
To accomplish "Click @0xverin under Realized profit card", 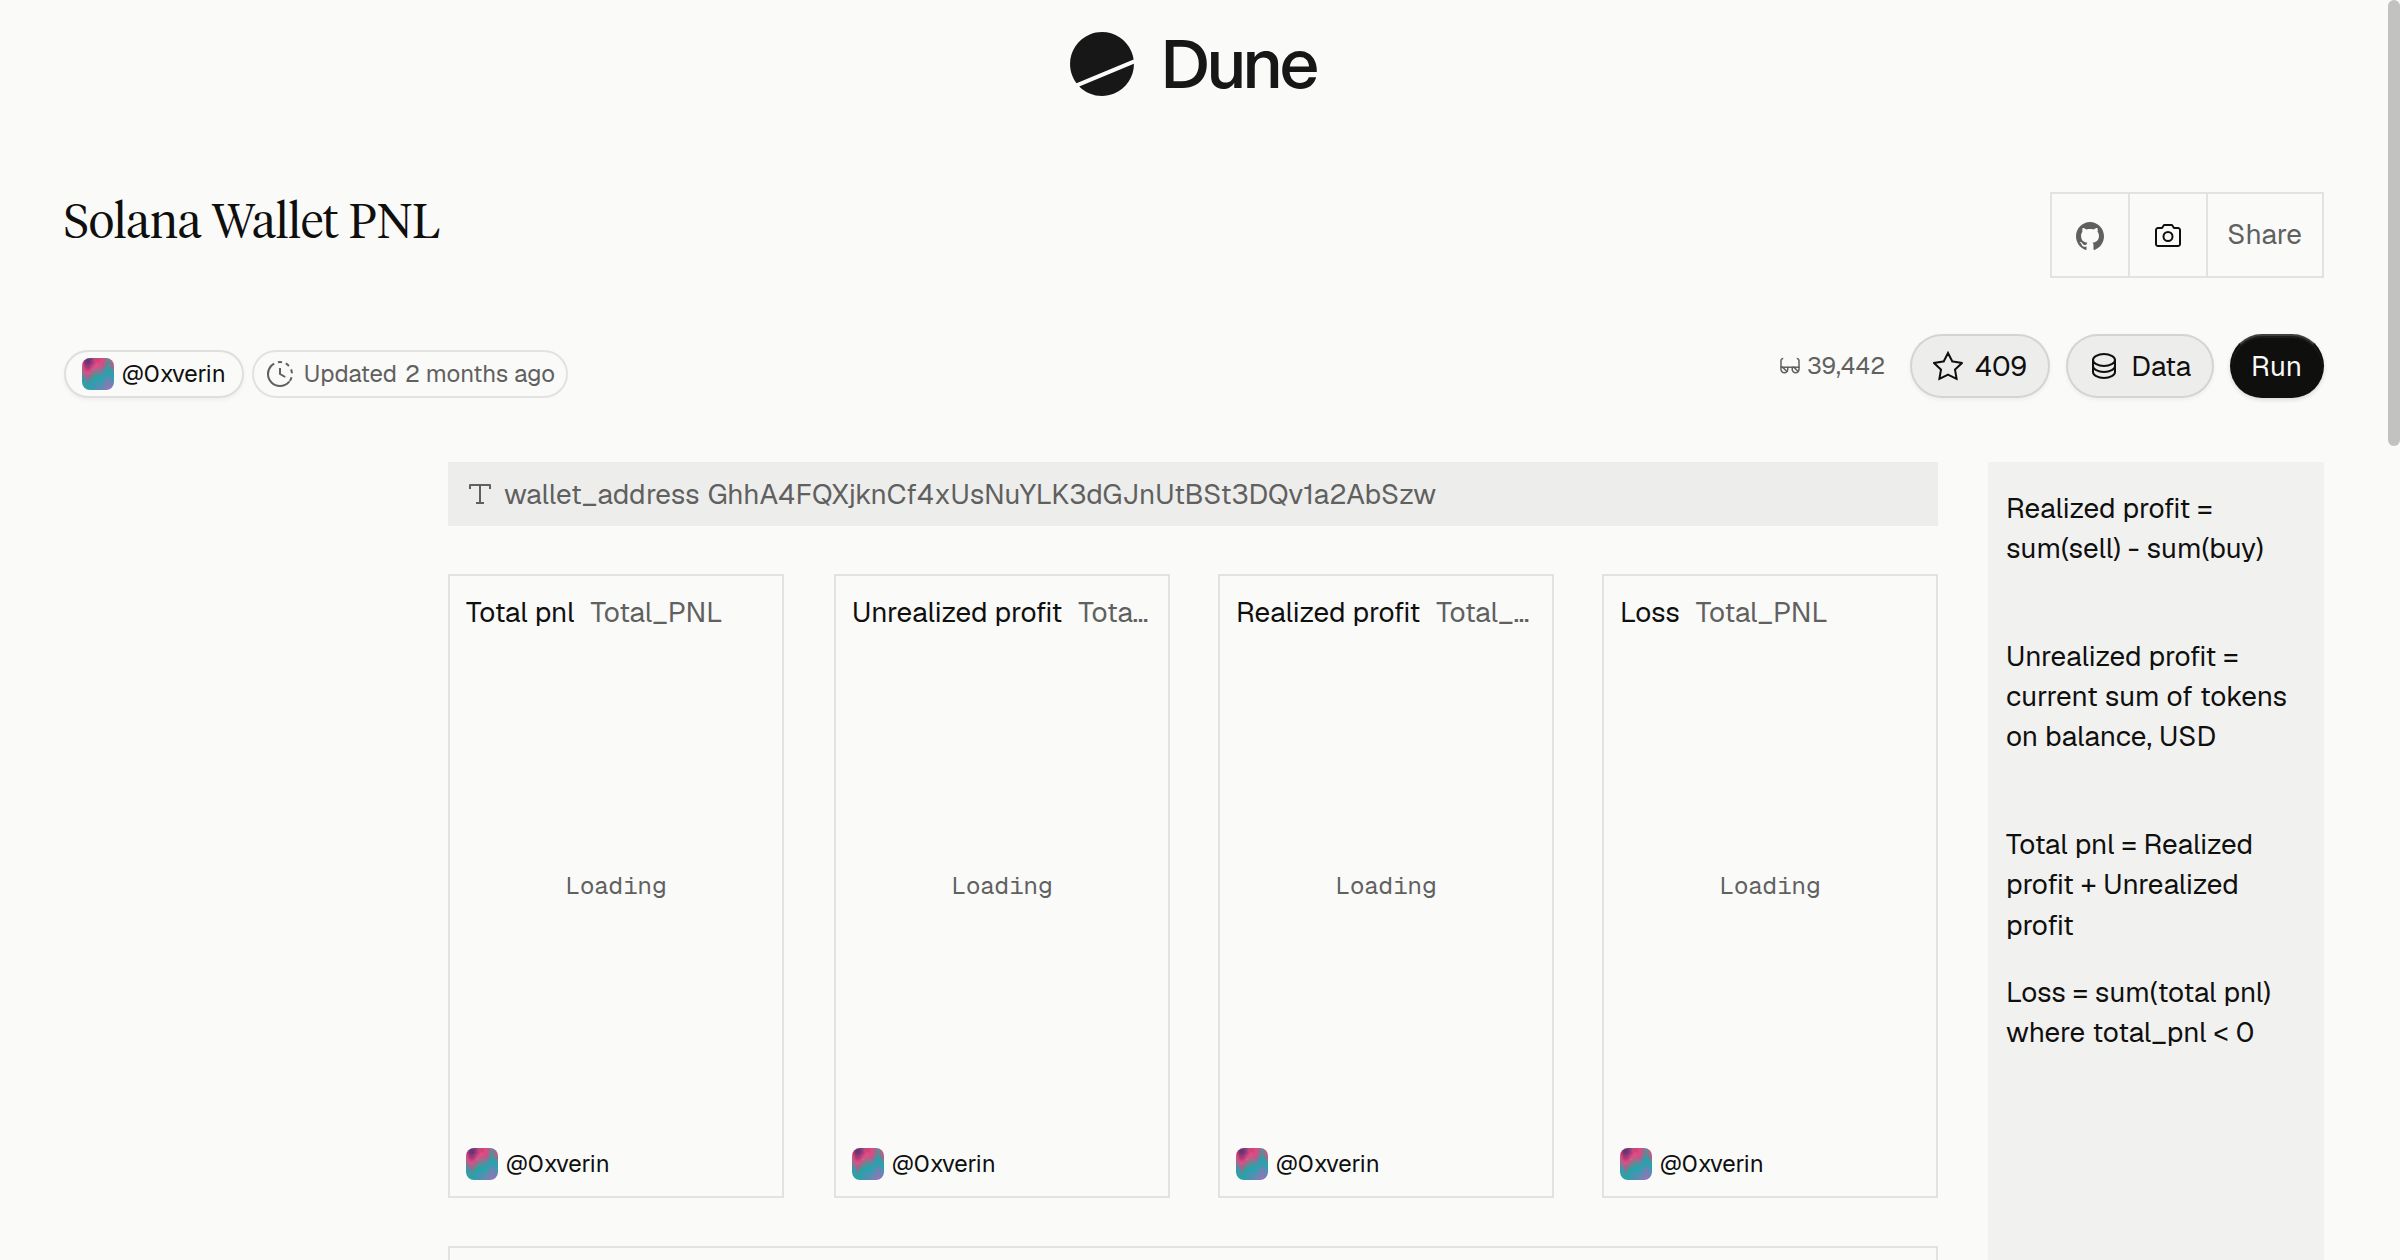I will [x=1327, y=1164].
